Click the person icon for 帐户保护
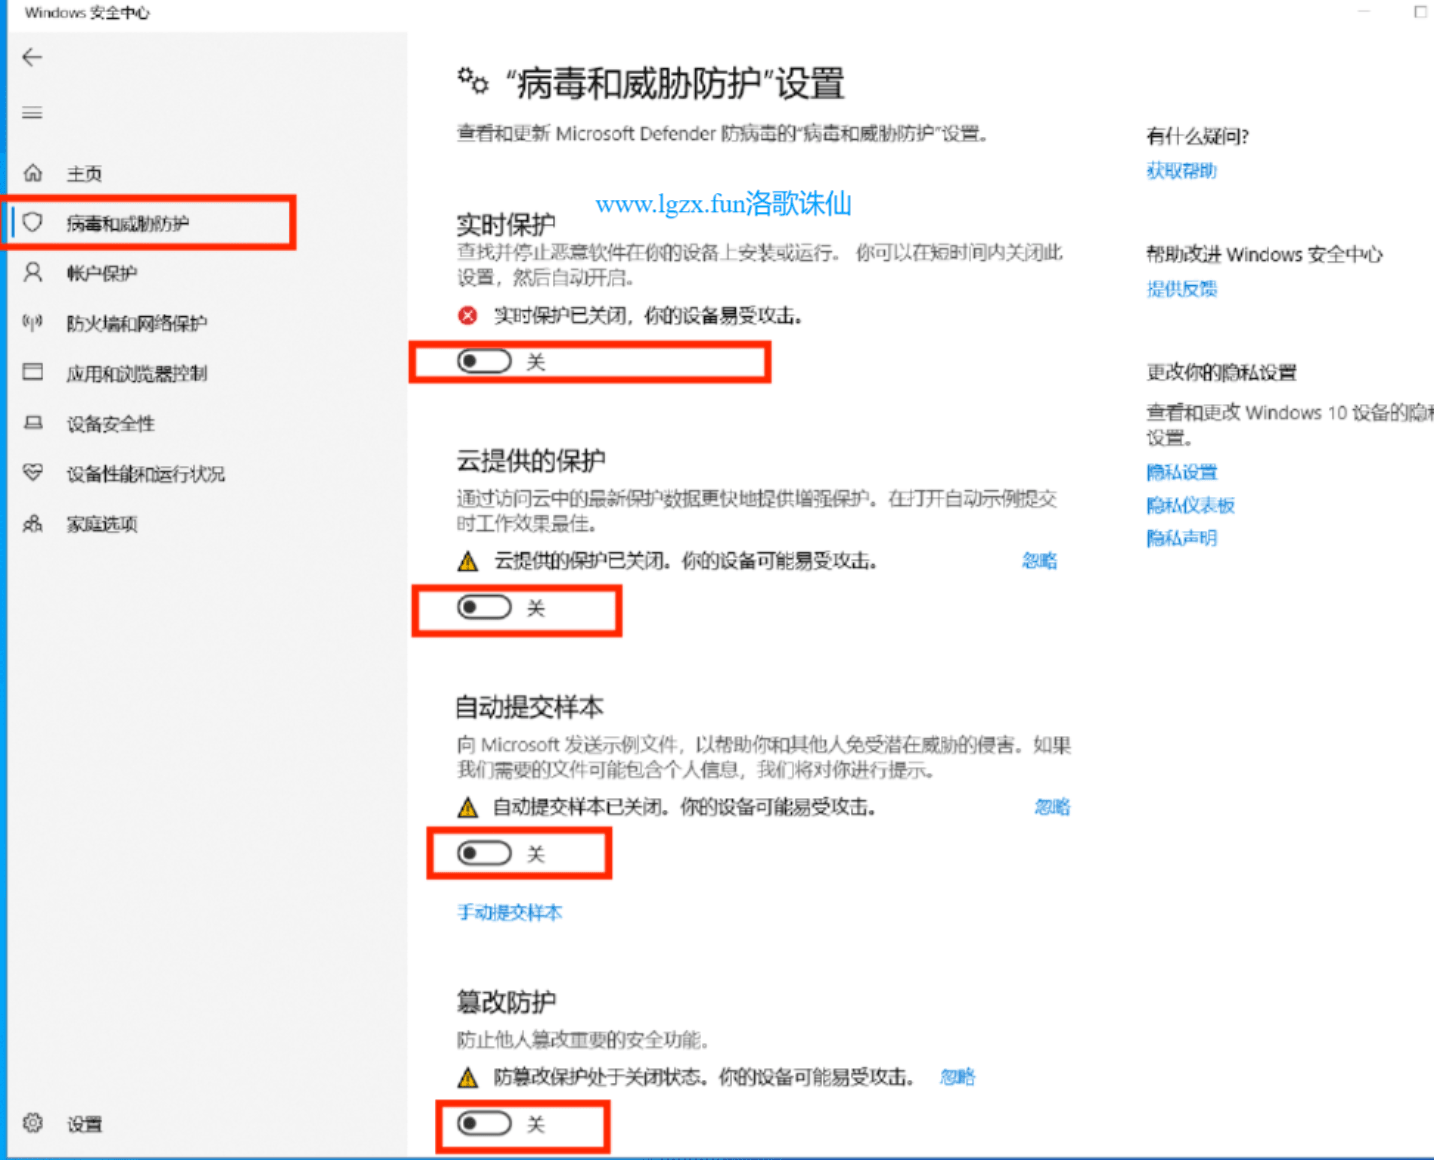1434x1160 pixels. point(33,272)
